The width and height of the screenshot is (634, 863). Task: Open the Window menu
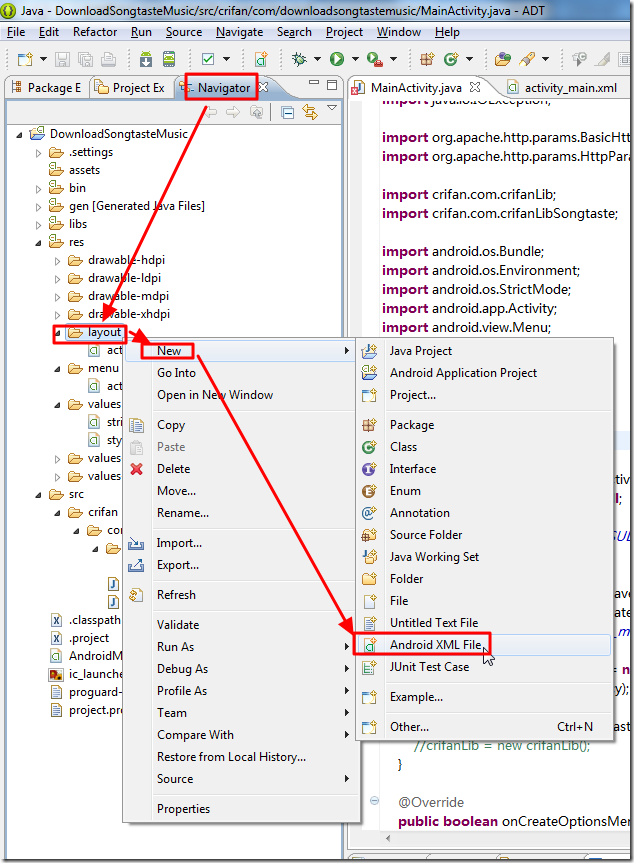click(398, 32)
